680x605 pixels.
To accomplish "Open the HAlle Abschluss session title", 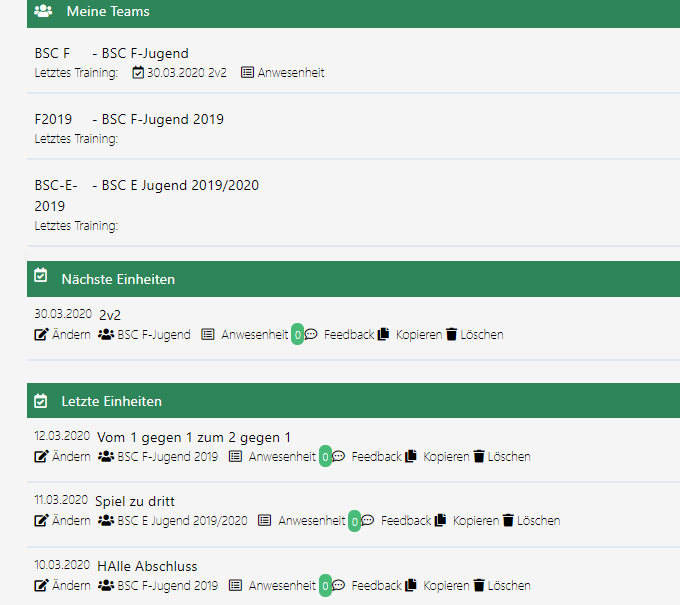I will tap(147, 566).
